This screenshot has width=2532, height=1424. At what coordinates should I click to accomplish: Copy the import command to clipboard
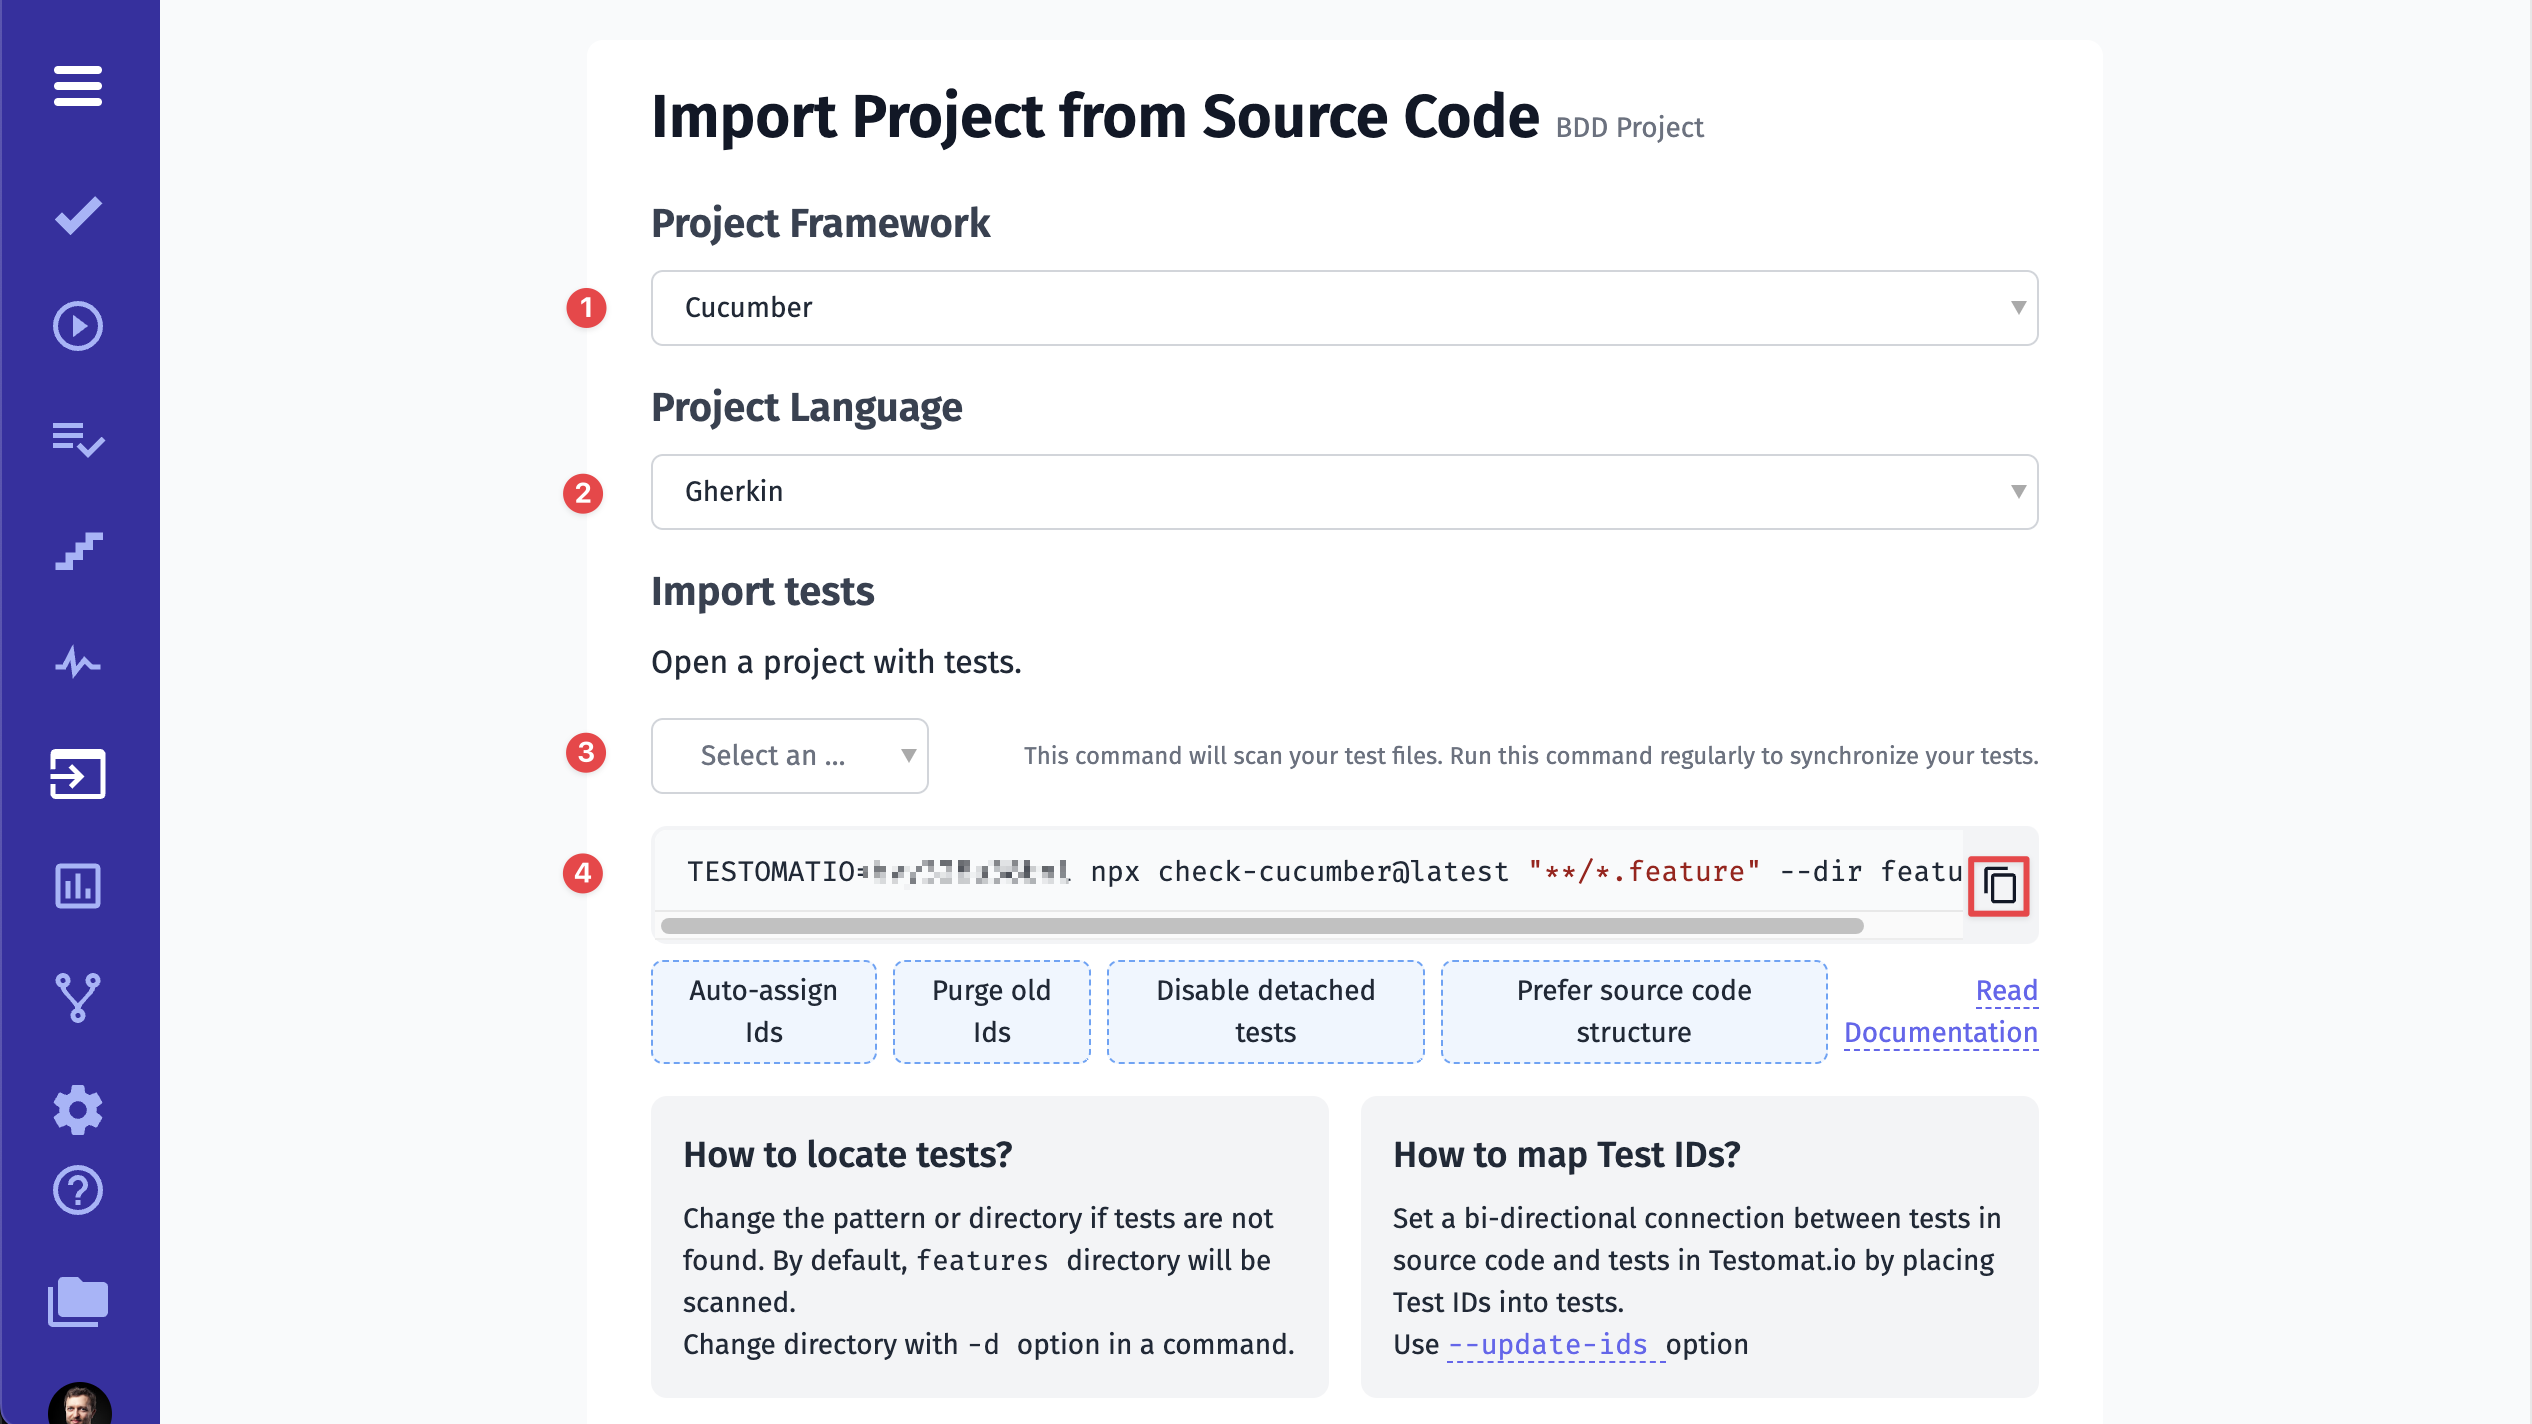pos(1999,886)
